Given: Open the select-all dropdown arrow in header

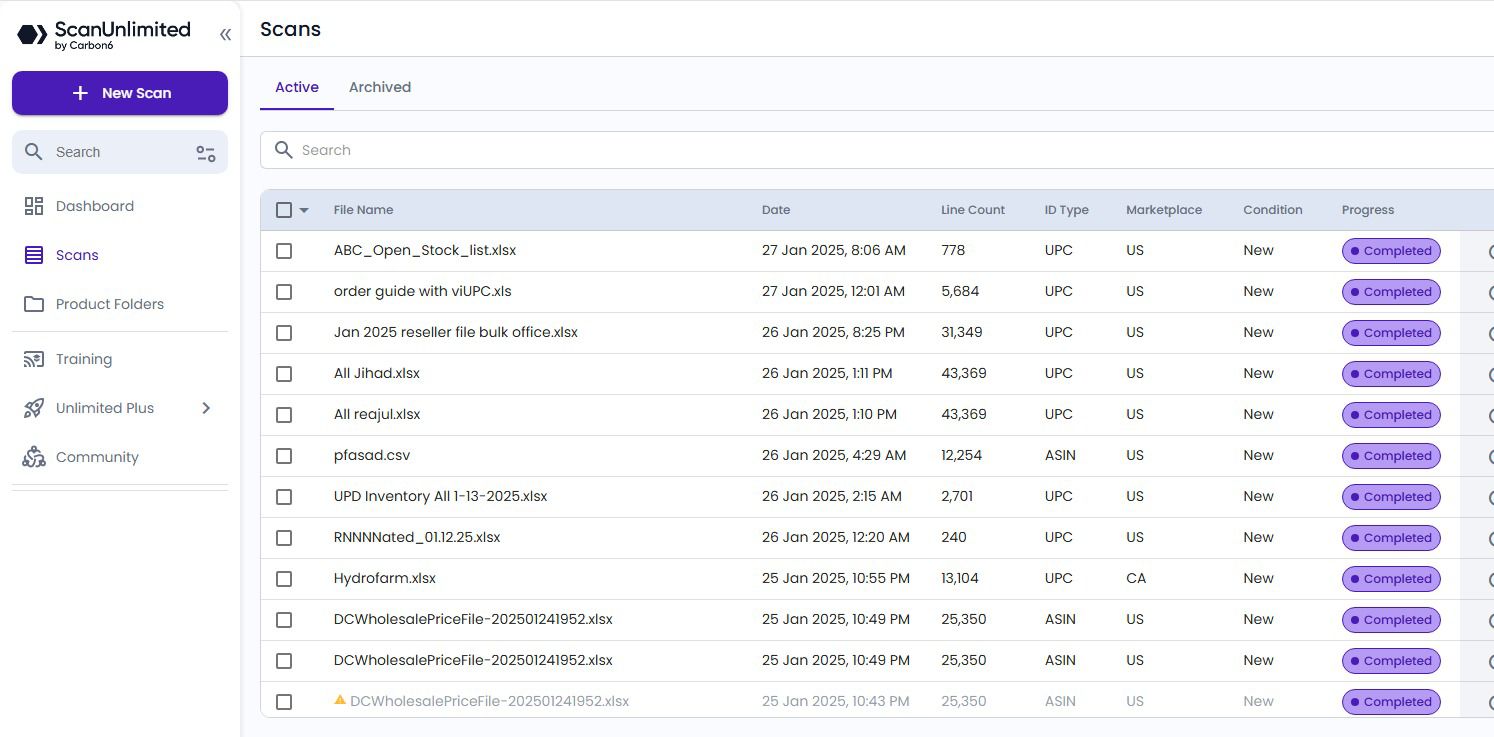Looking at the screenshot, I should pos(304,210).
